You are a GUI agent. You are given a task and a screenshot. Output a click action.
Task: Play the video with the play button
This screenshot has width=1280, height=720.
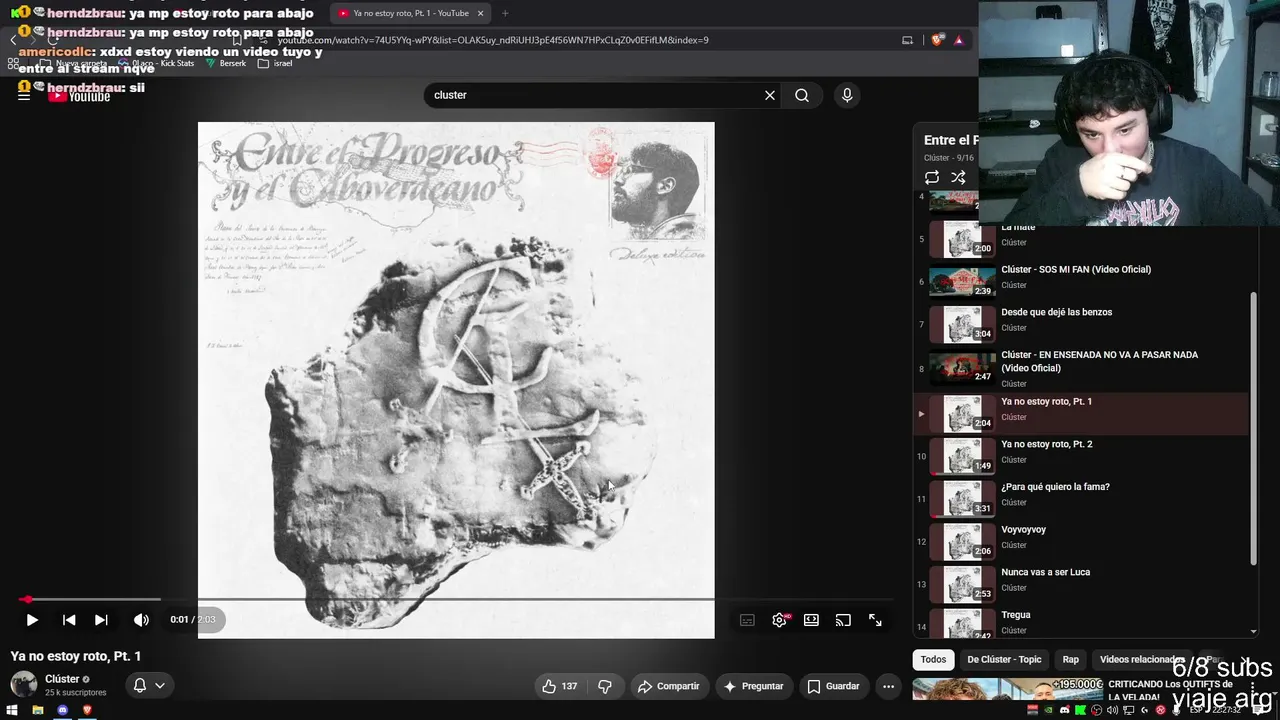tap(32, 620)
